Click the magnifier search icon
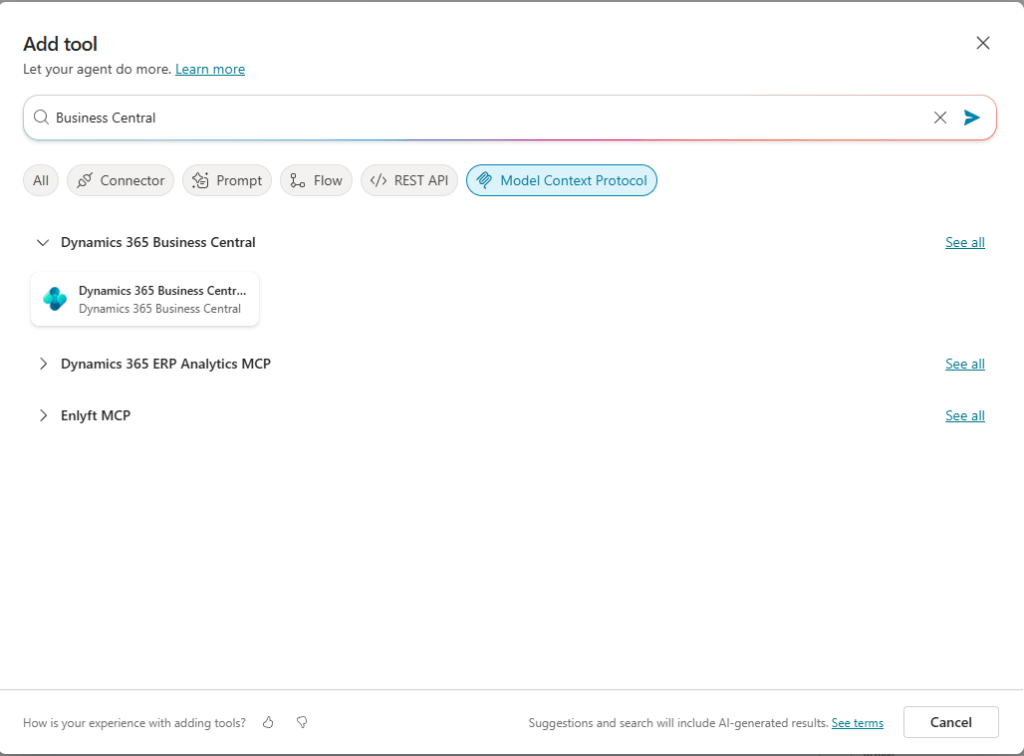The width and height of the screenshot is (1024, 756). pos(41,118)
